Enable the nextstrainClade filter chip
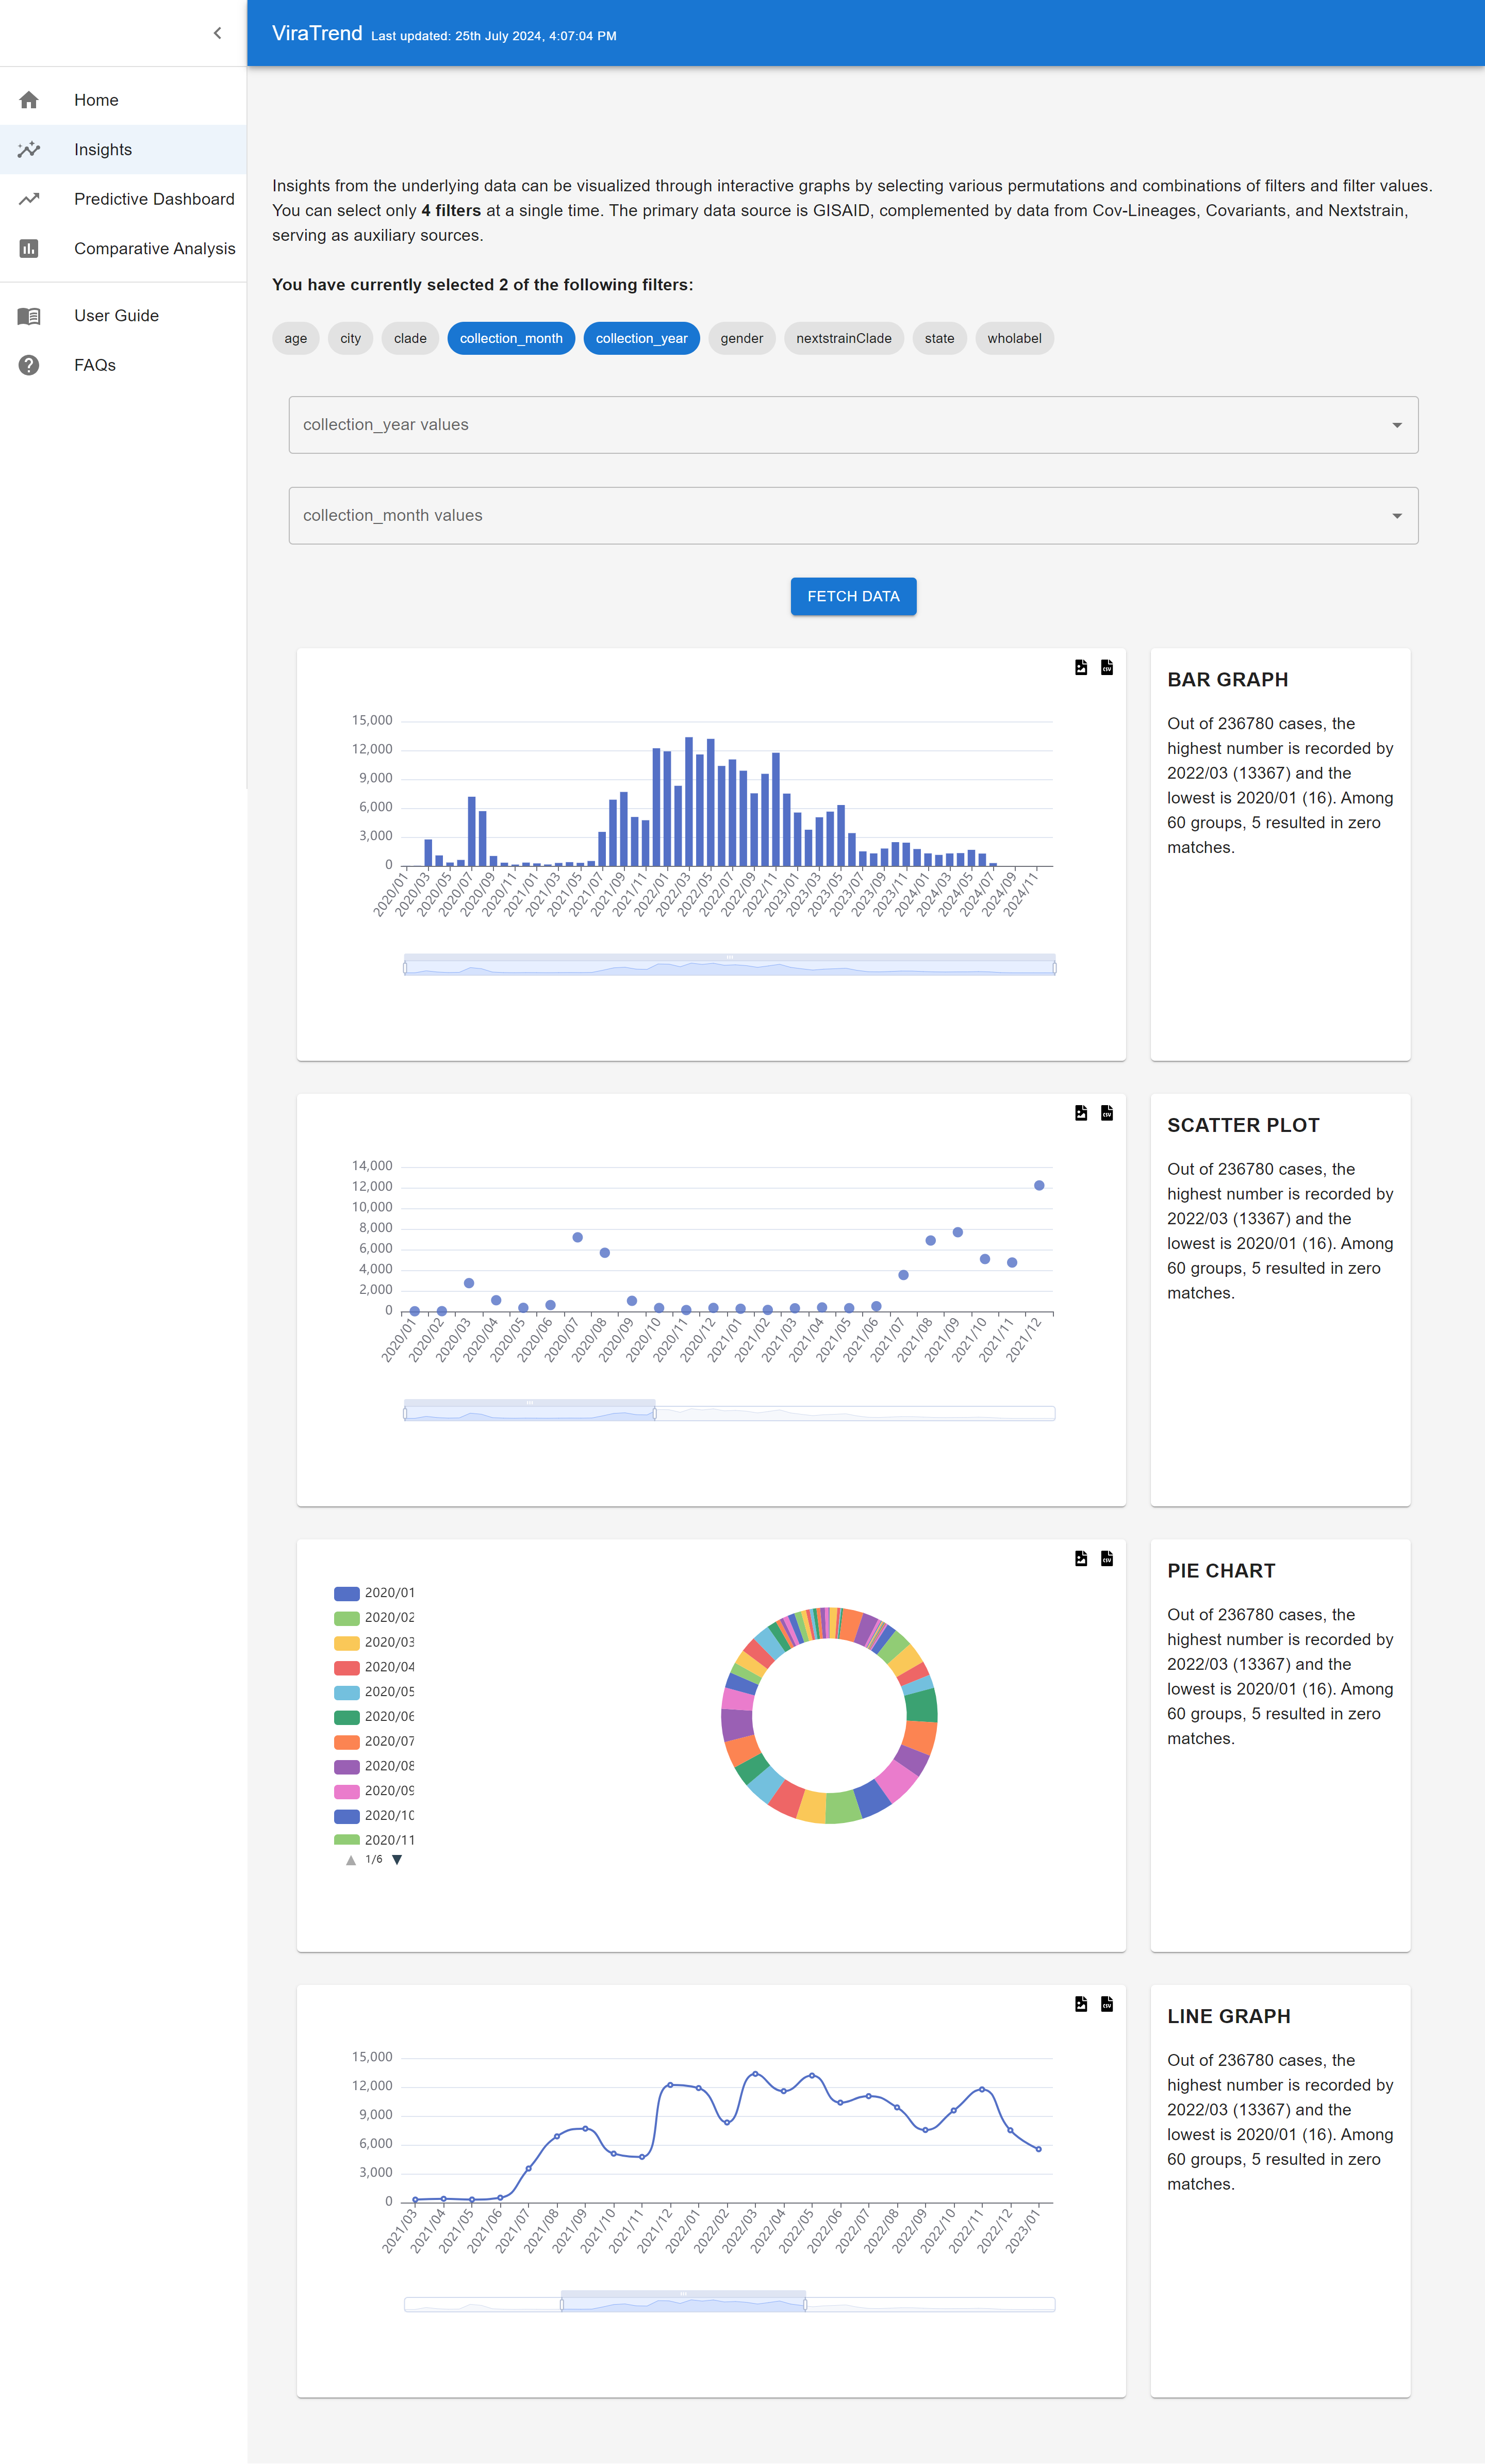 tap(843, 338)
